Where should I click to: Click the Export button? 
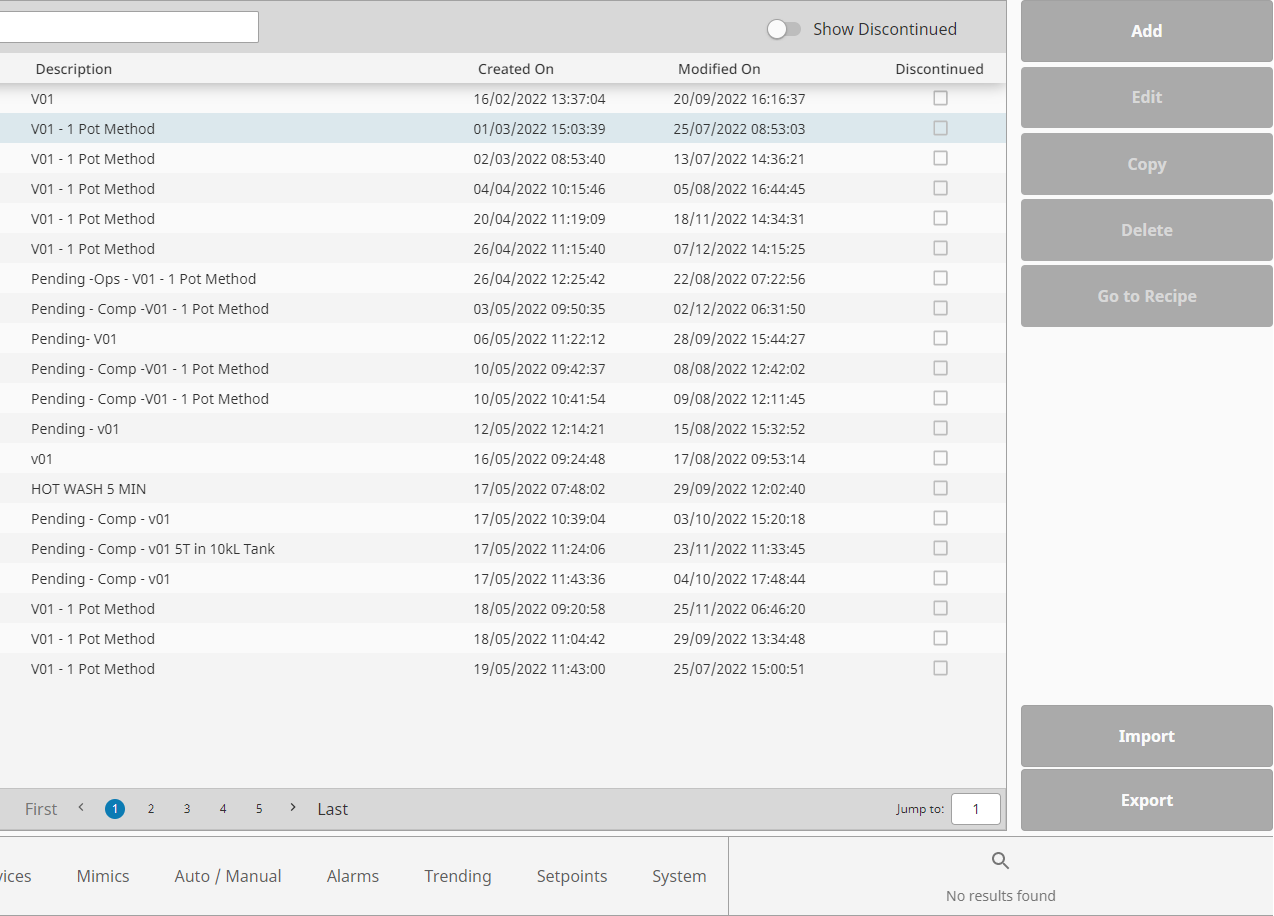[1146, 800]
